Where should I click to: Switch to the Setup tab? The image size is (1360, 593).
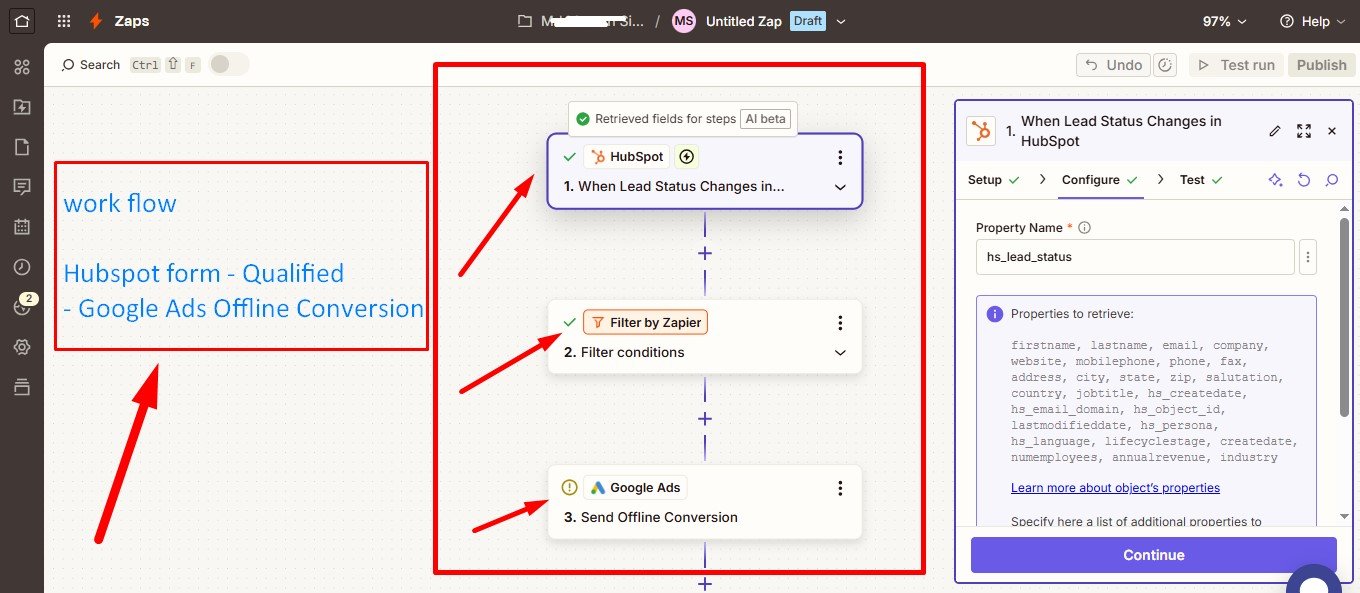click(x=994, y=180)
